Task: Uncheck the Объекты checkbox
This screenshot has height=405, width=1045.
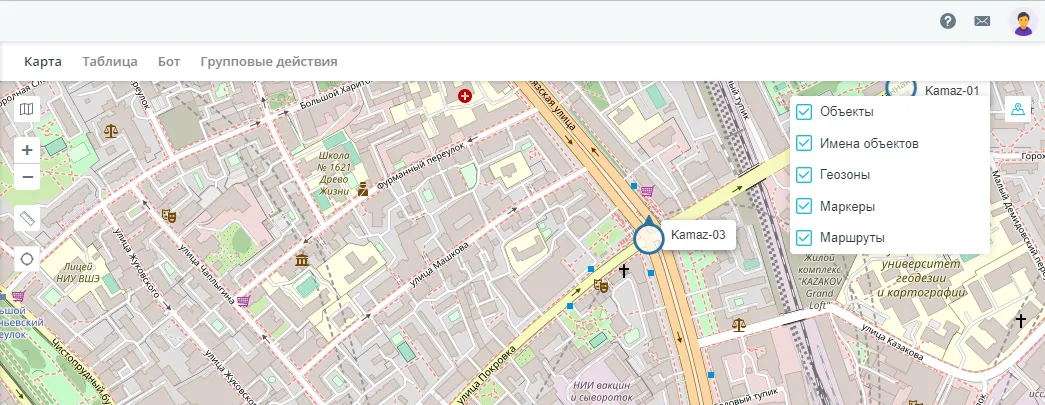Action: [804, 112]
